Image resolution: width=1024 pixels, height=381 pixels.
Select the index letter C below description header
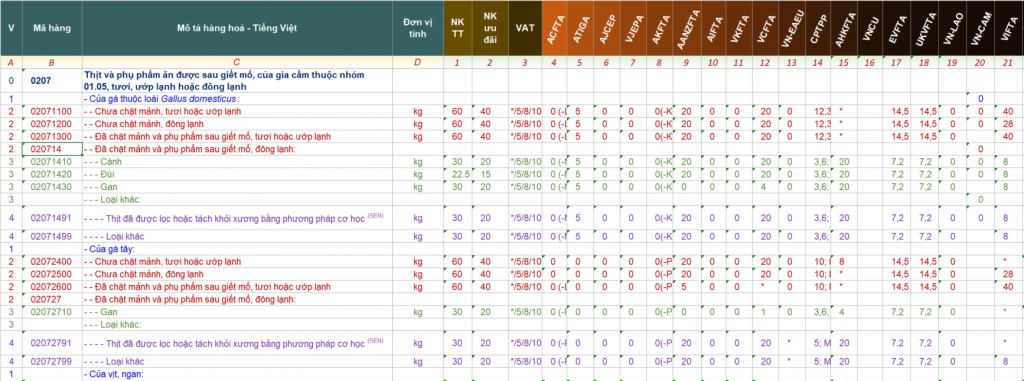pos(237,62)
